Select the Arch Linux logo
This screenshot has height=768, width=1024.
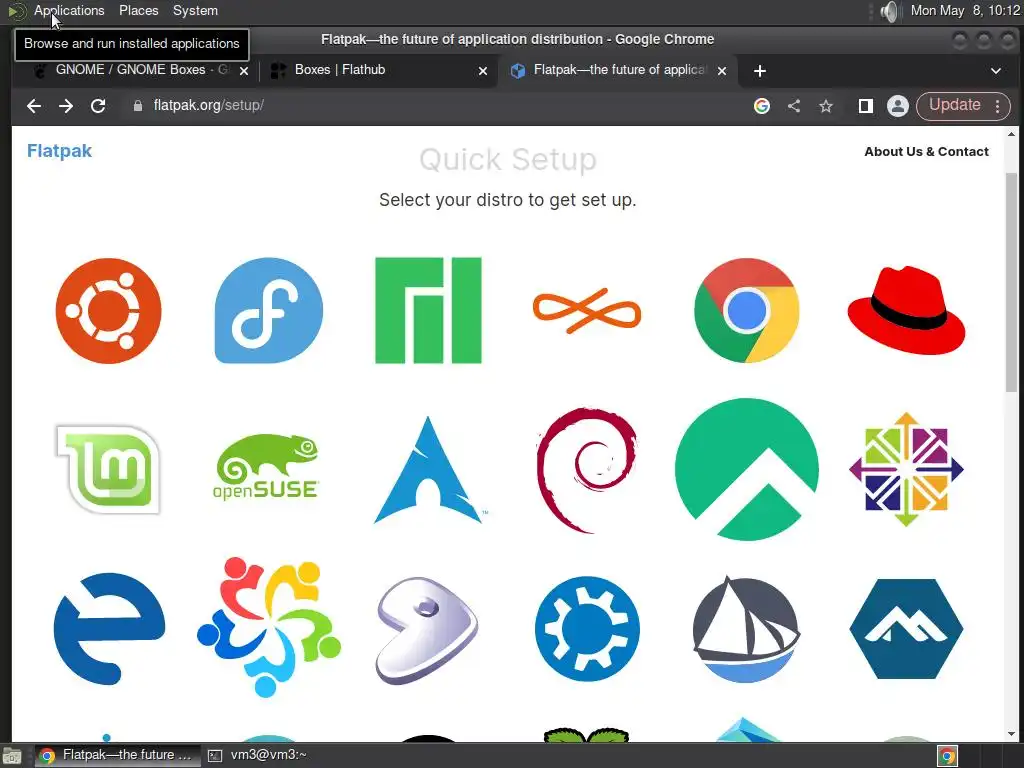pos(428,470)
